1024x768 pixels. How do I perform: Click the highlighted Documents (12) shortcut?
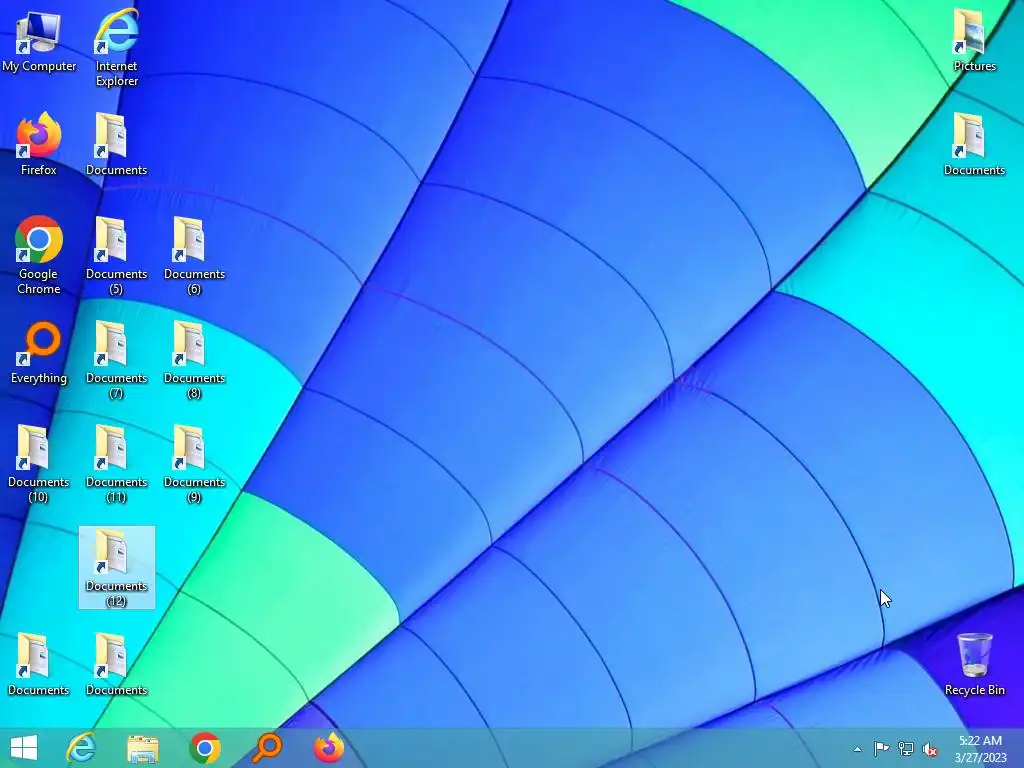click(x=117, y=568)
